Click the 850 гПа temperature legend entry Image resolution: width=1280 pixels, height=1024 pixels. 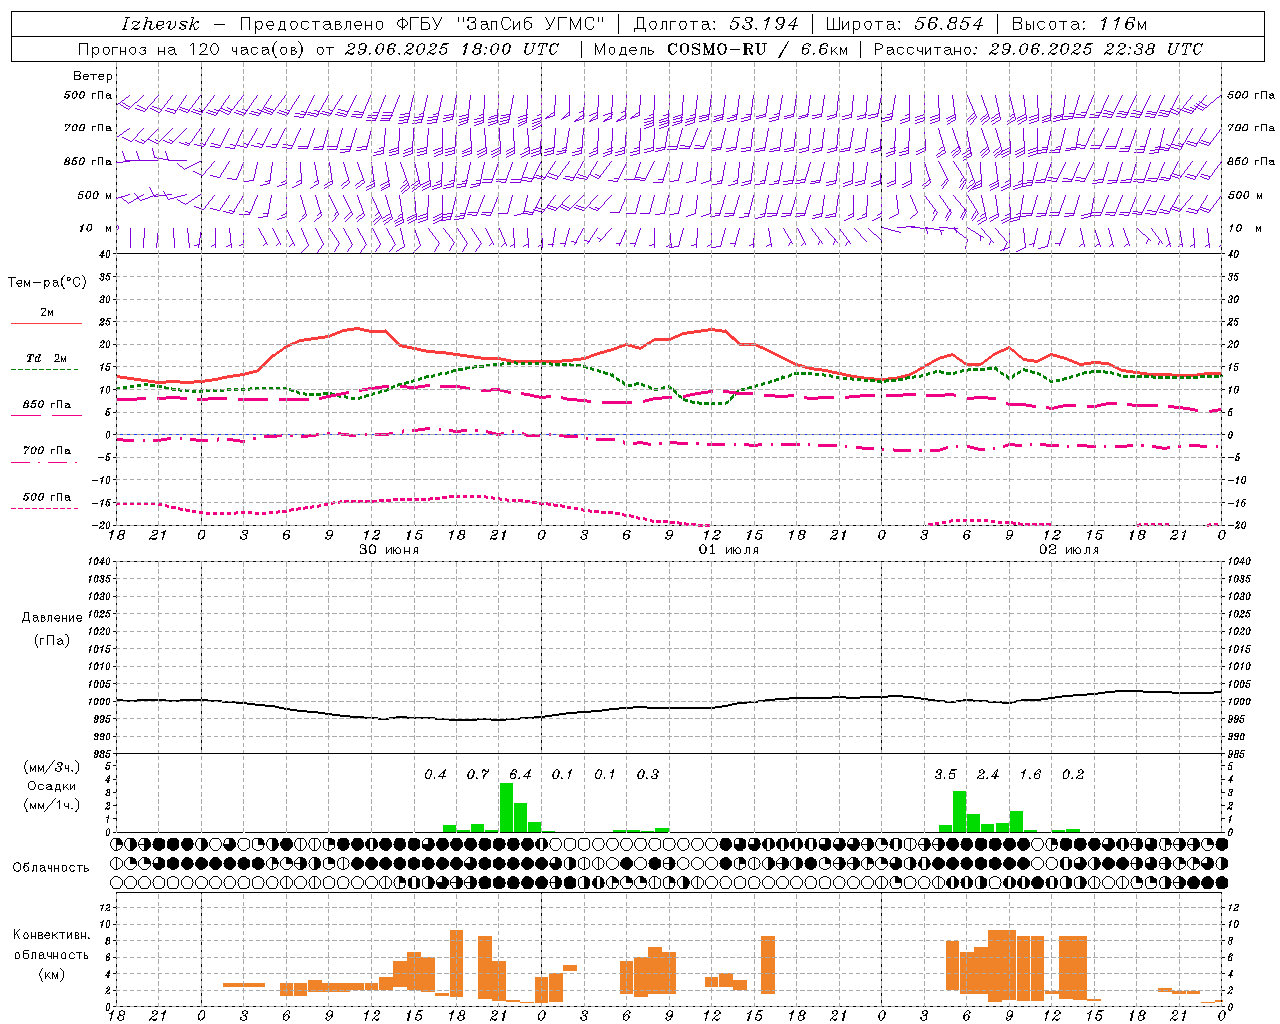click(47, 405)
